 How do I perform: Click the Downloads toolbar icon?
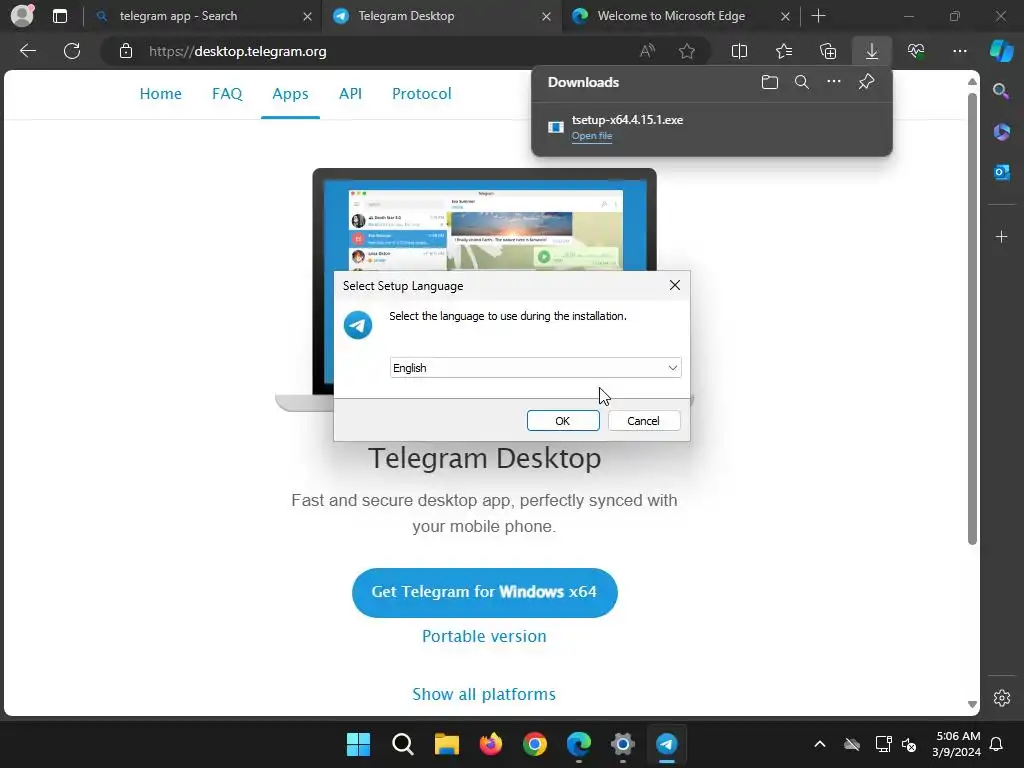click(x=872, y=51)
